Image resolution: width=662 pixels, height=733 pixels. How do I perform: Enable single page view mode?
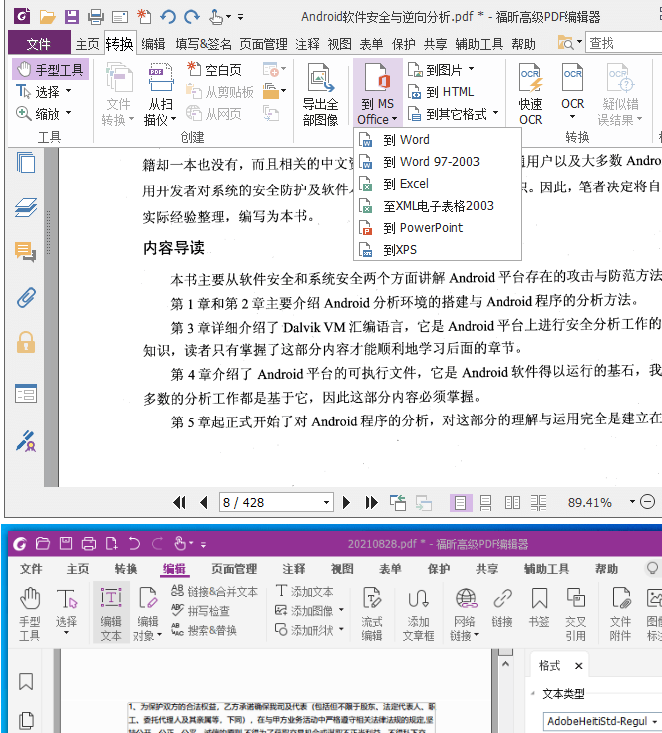[x=461, y=503]
